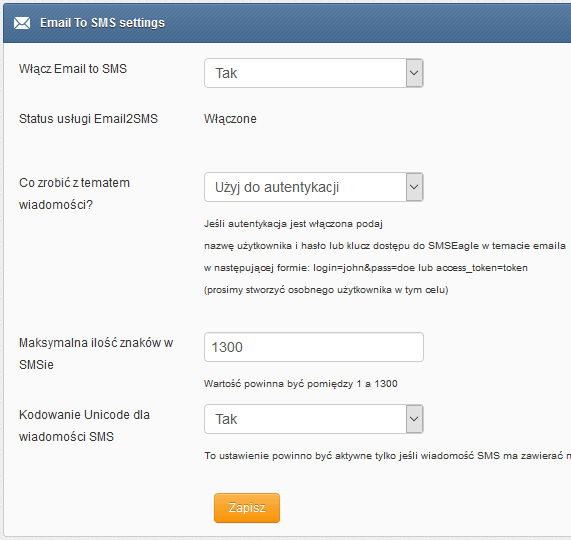Click the help line containing login=john&pass=doe
Image resolution: width=571 pixels, height=540 pixels.
366,268
